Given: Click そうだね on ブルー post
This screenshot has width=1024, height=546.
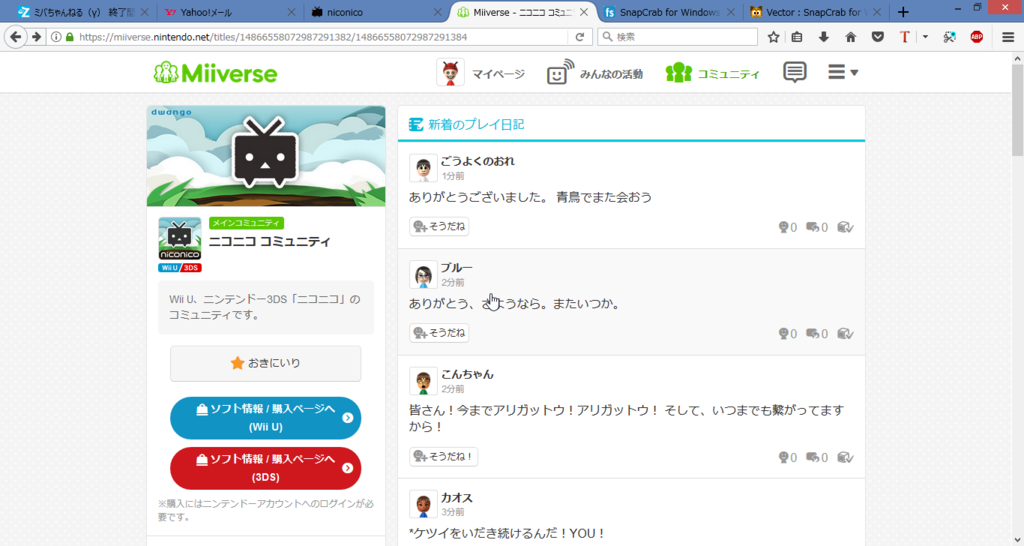Looking at the screenshot, I should pos(440,333).
